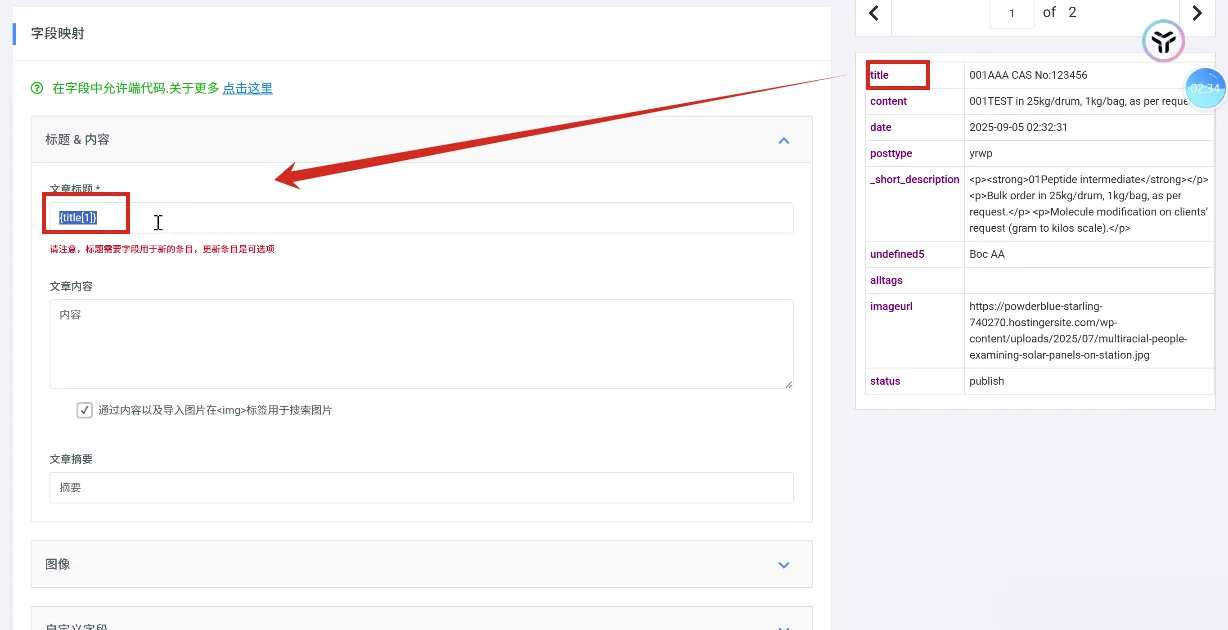The height and width of the screenshot is (630, 1228).
Task: Click the 文章摘要 input field
Action: point(420,488)
